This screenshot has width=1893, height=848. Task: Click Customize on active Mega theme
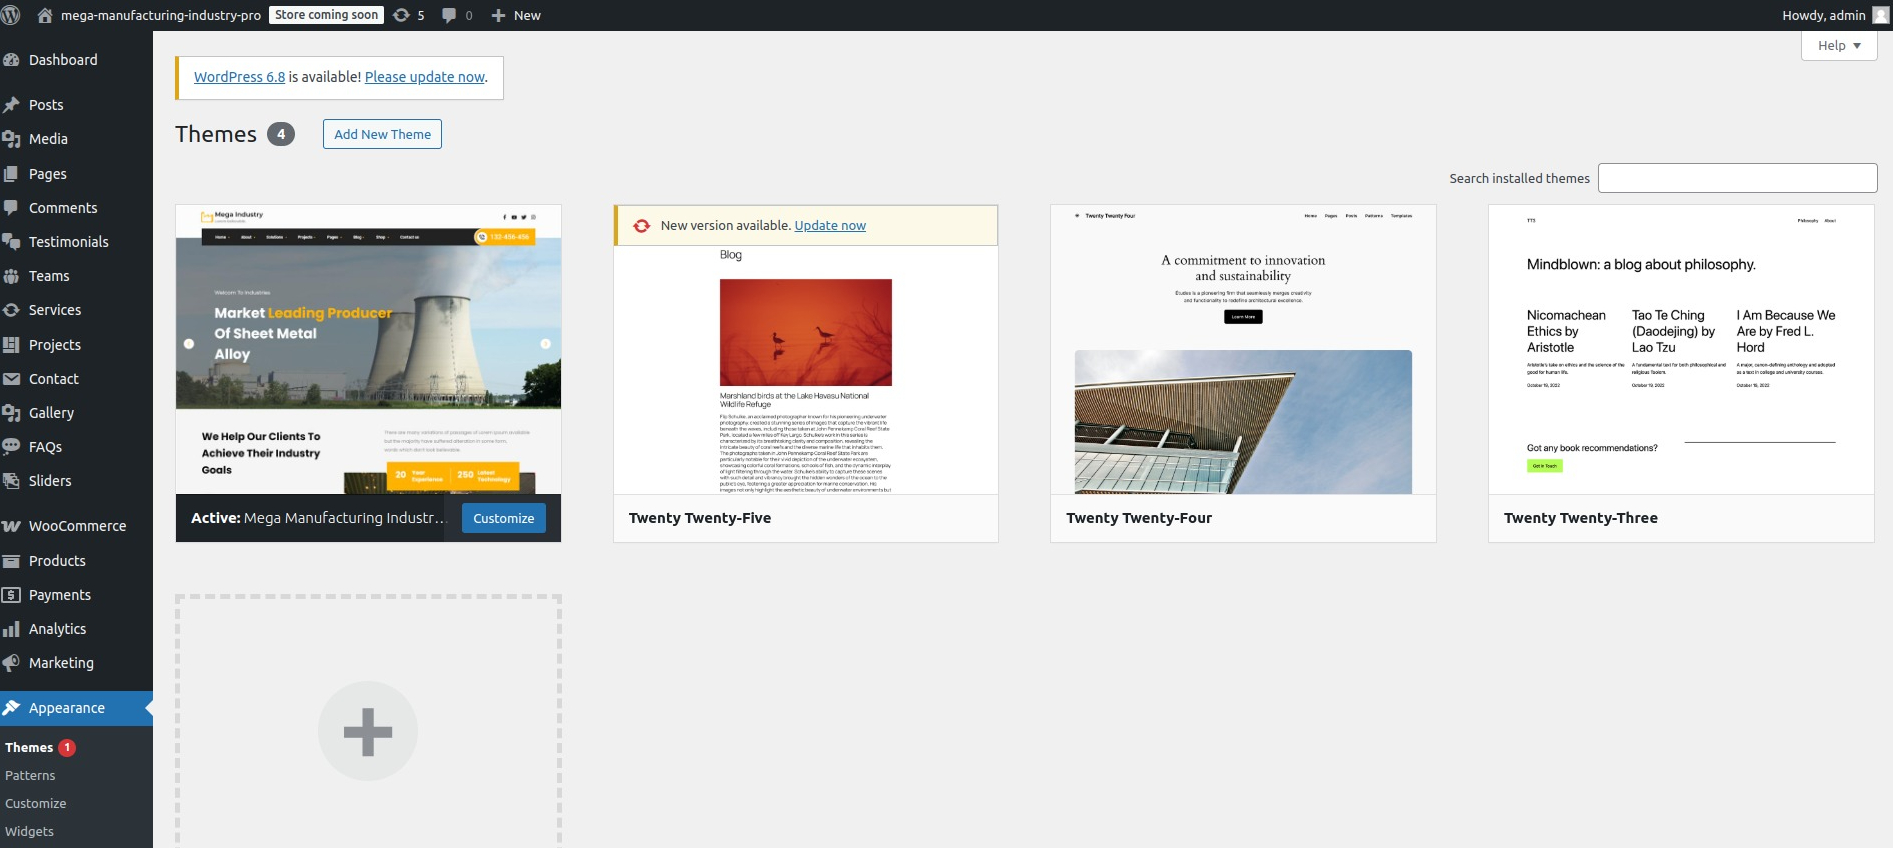(503, 518)
